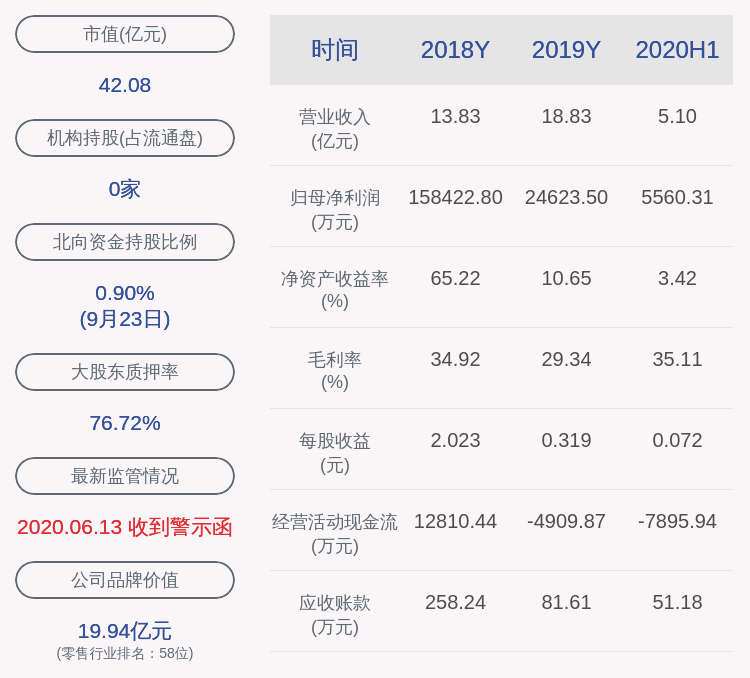Click the 2018Y column header
This screenshot has height=678, width=750.
pyautogui.click(x=455, y=50)
